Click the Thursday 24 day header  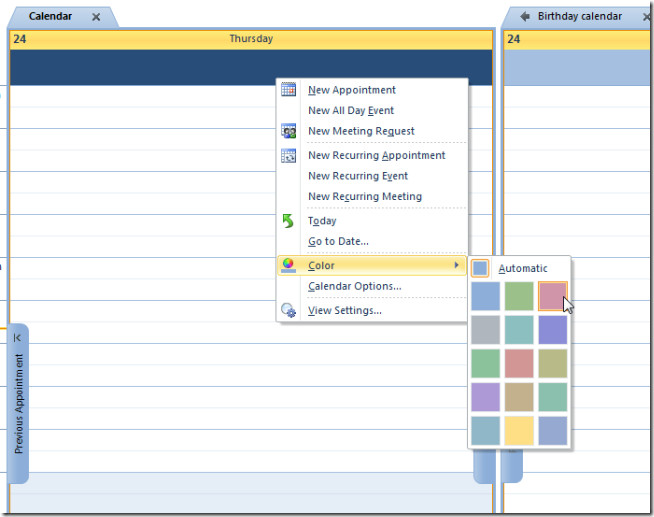[x=251, y=39]
